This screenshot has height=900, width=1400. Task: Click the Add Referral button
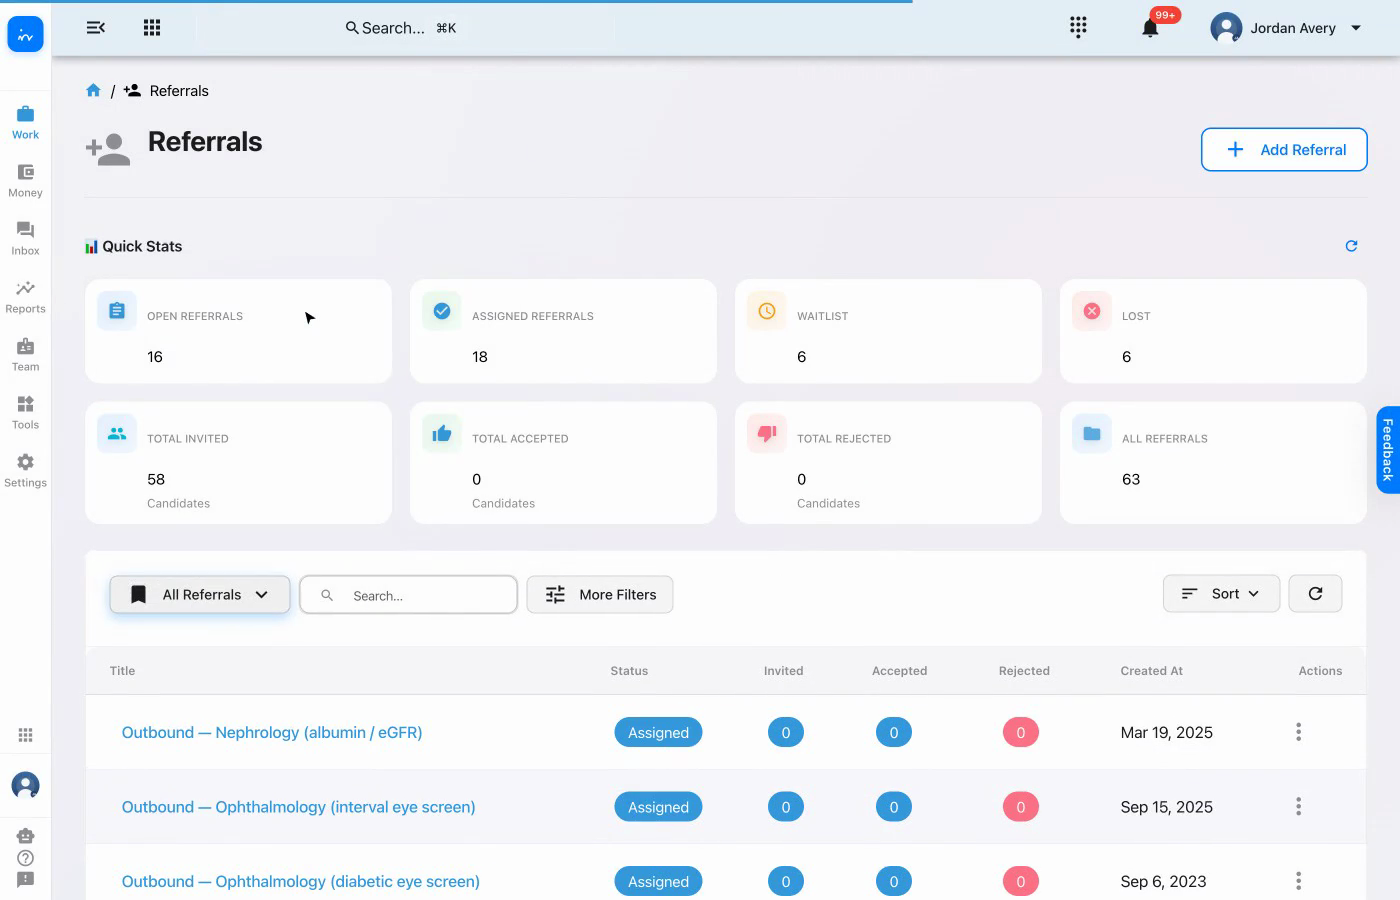1284,150
